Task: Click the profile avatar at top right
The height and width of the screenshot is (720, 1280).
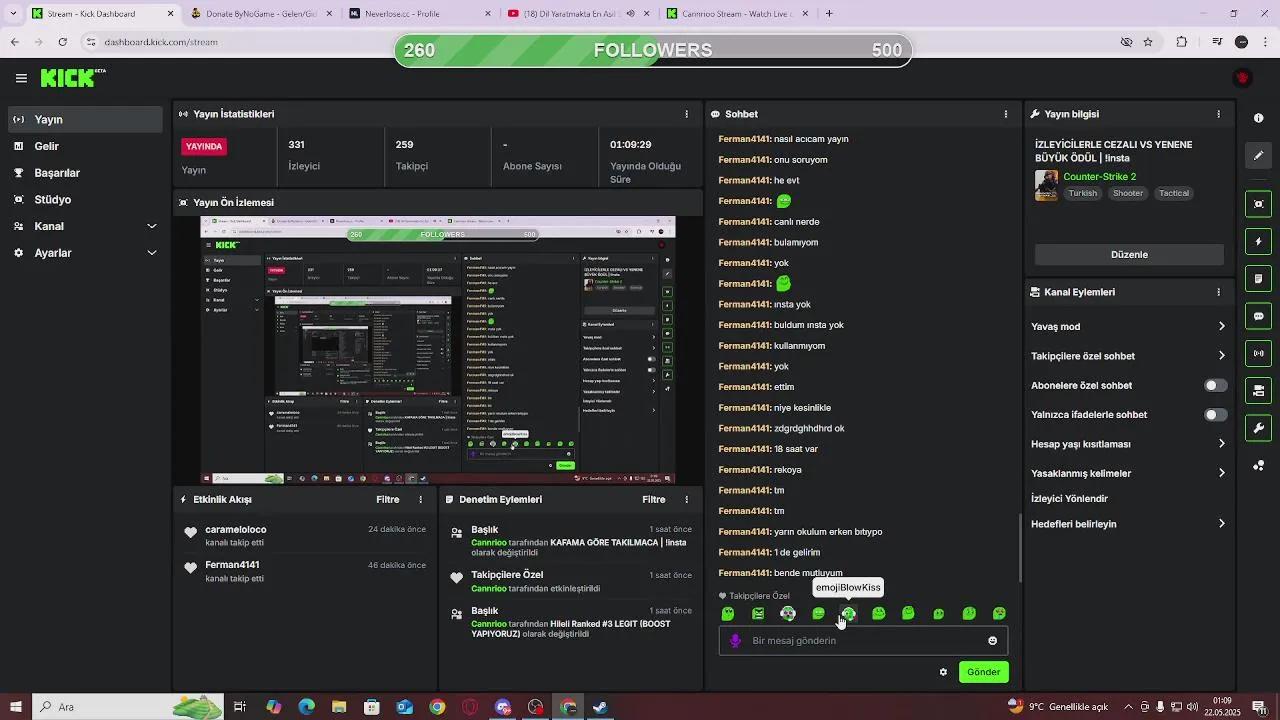Action: (x=1243, y=78)
